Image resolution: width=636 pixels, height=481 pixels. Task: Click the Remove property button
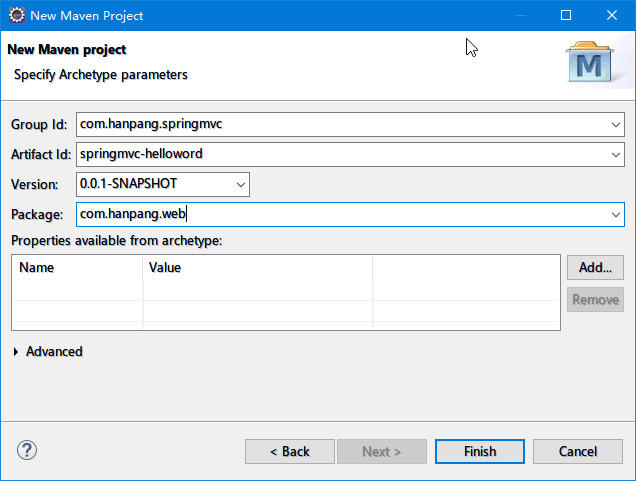pyautogui.click(x=595, y=299)
